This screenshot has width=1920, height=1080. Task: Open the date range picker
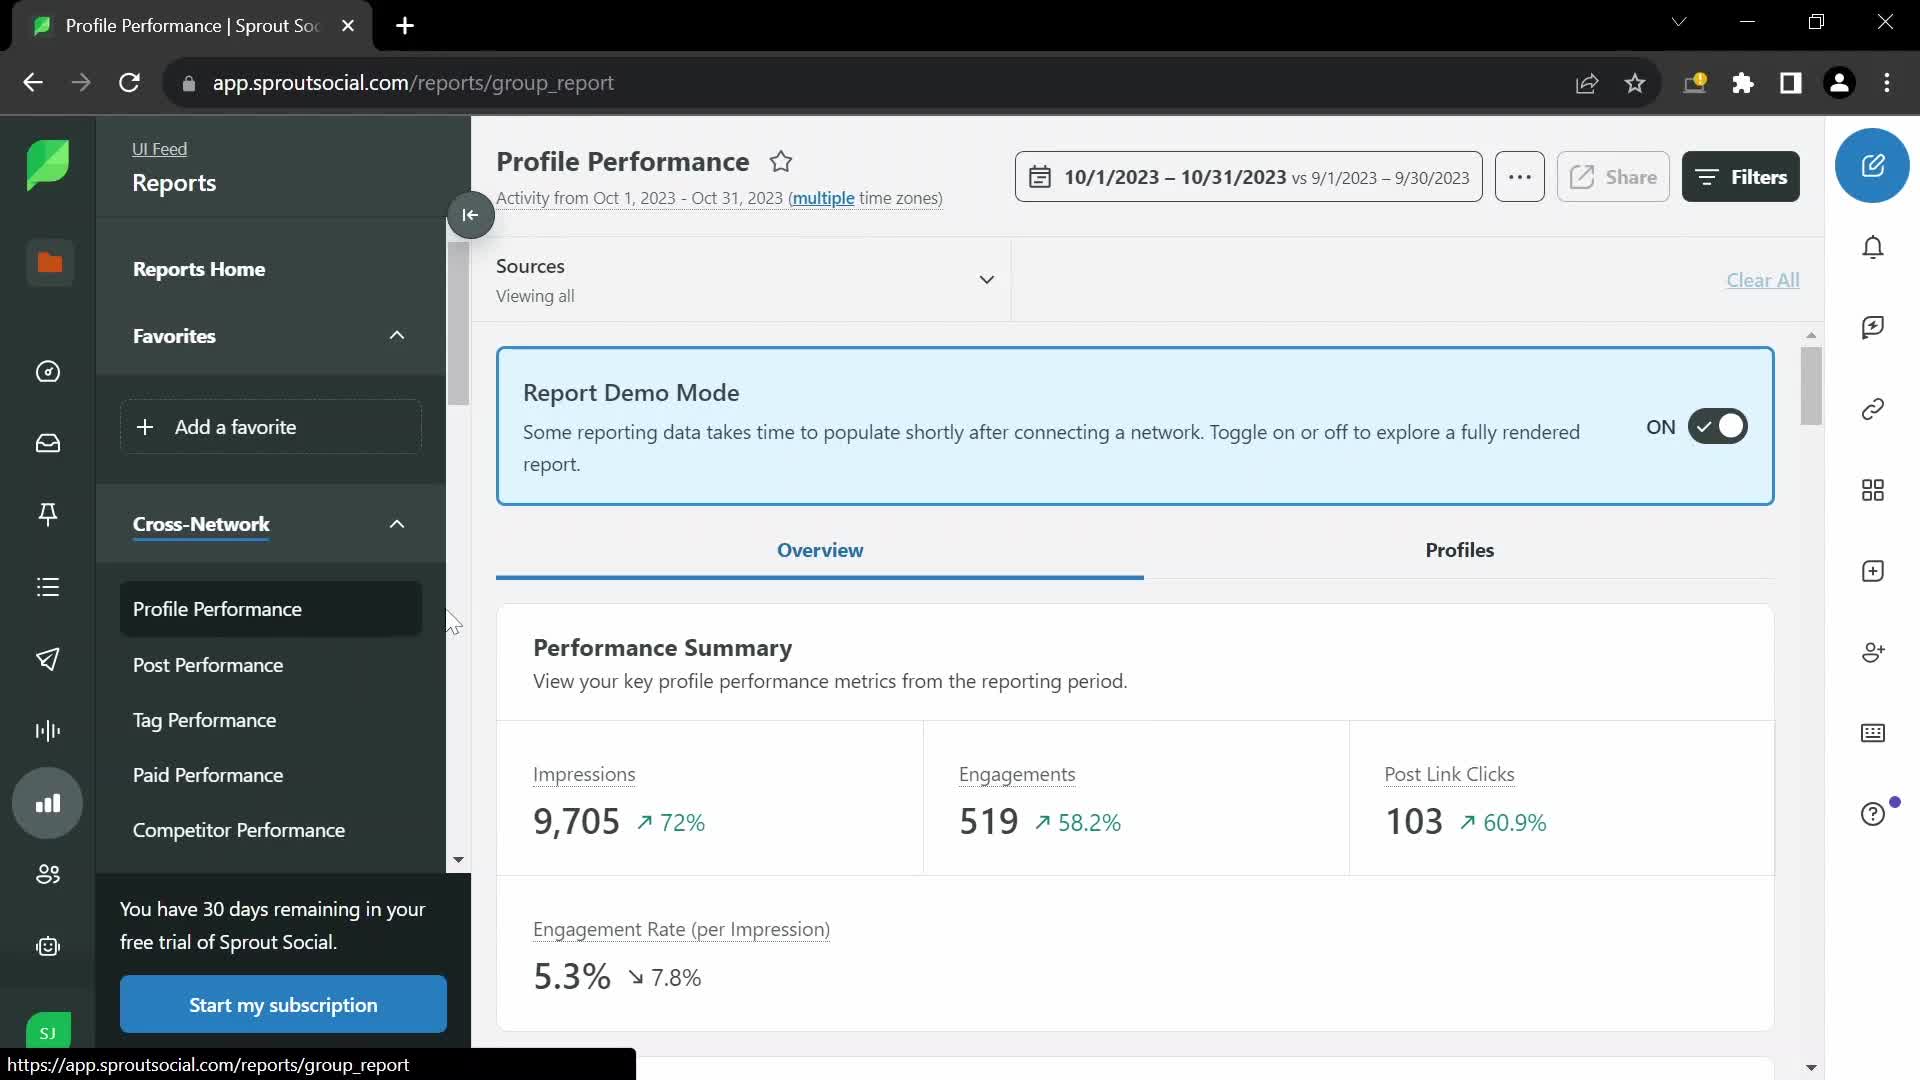pyautogui.click(x=1249, y=177)
